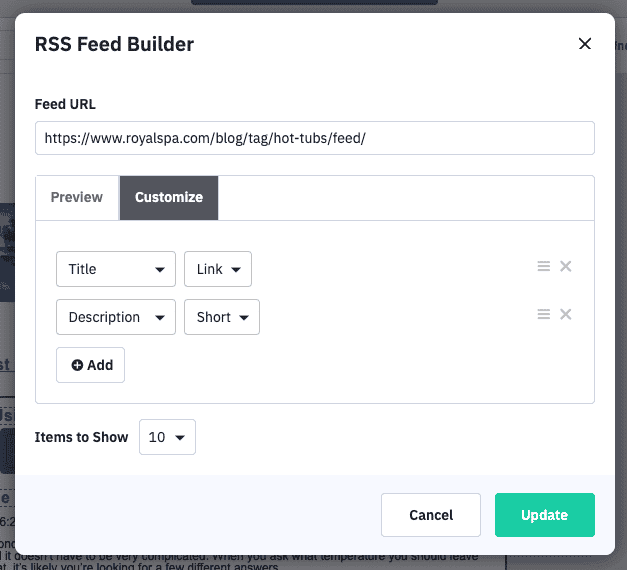Viewport: 627px width, 570px height.
Task: Click the Feed URL label
Action: pos(65,104)
